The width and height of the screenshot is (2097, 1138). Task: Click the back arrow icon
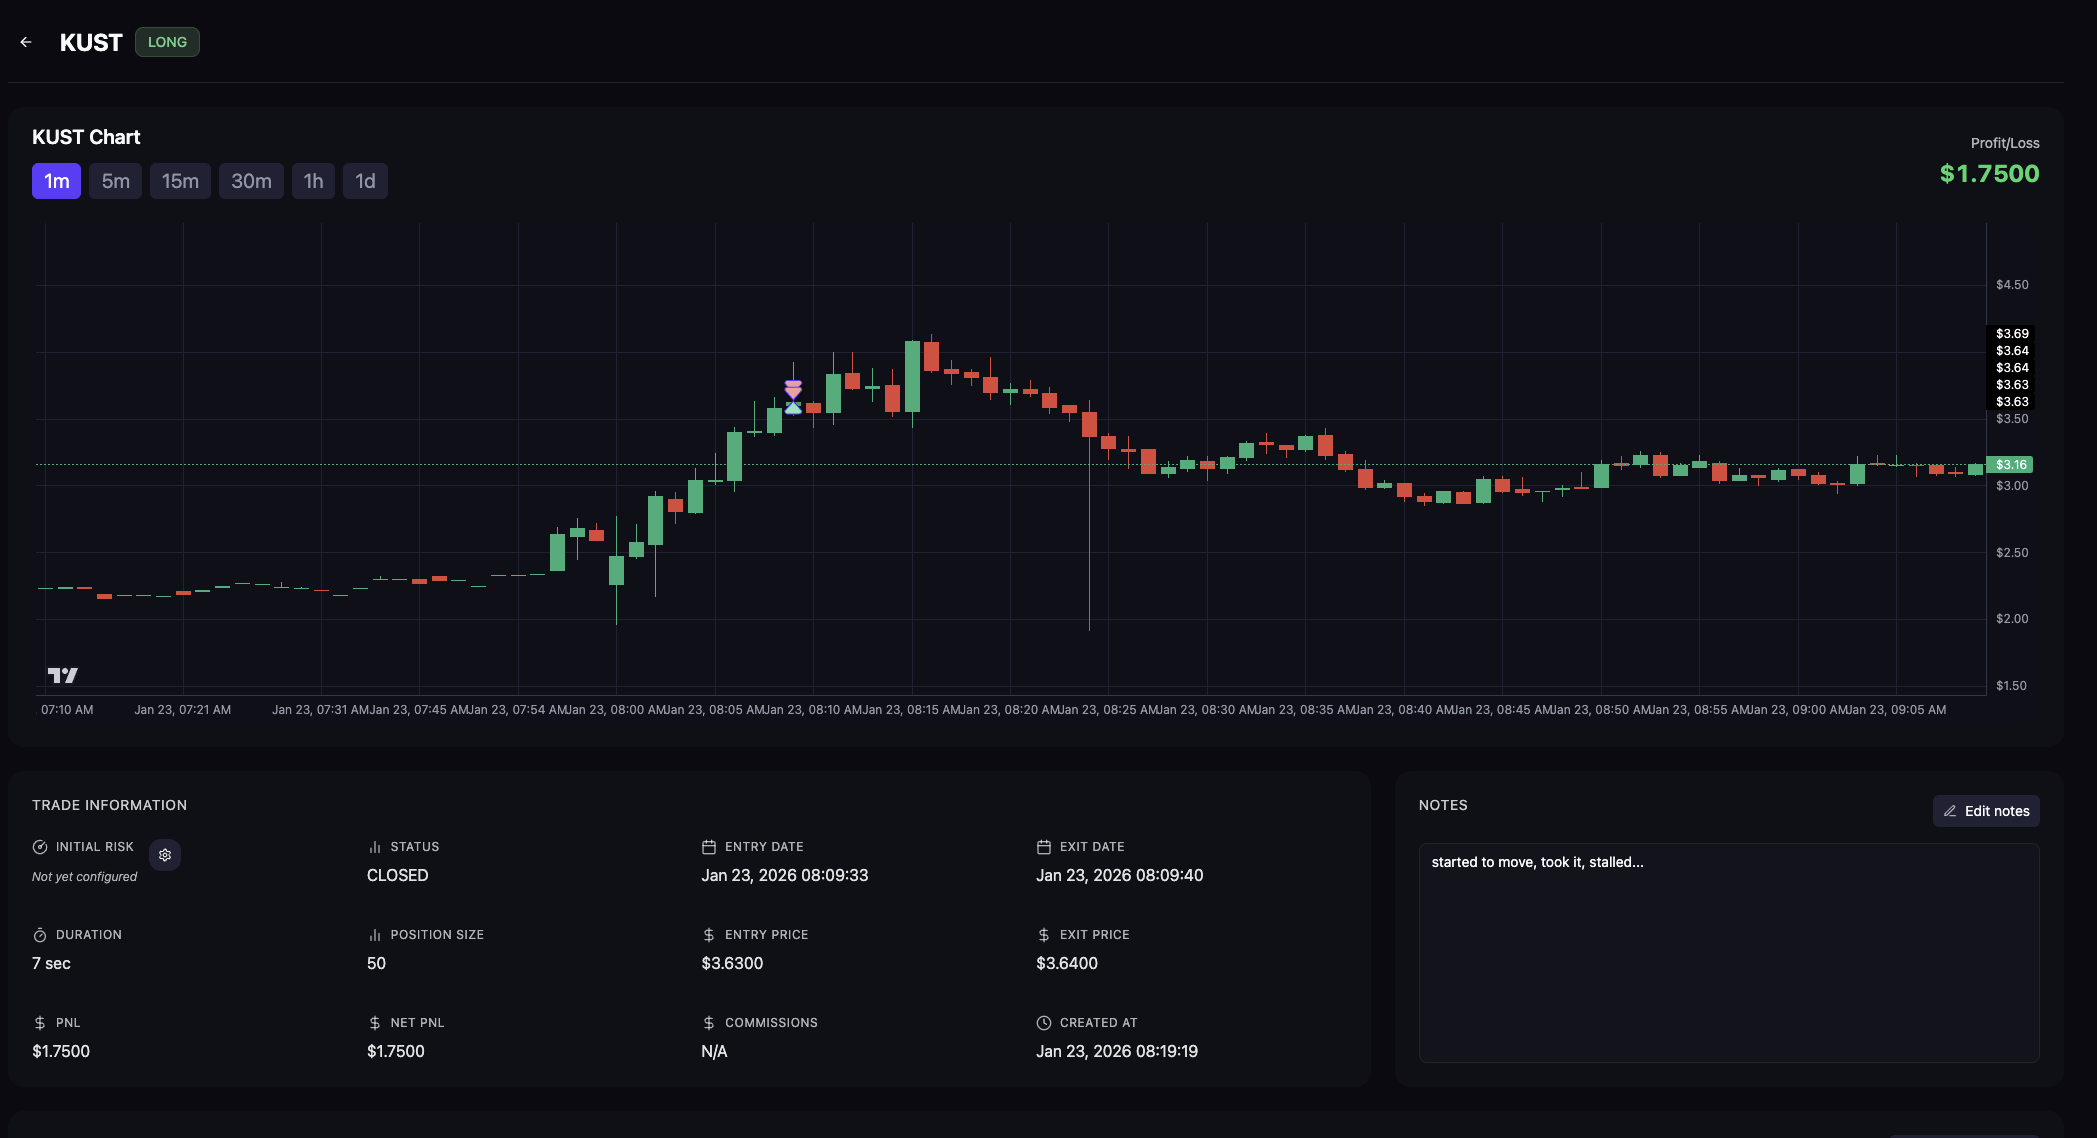(x=26, y=42)
